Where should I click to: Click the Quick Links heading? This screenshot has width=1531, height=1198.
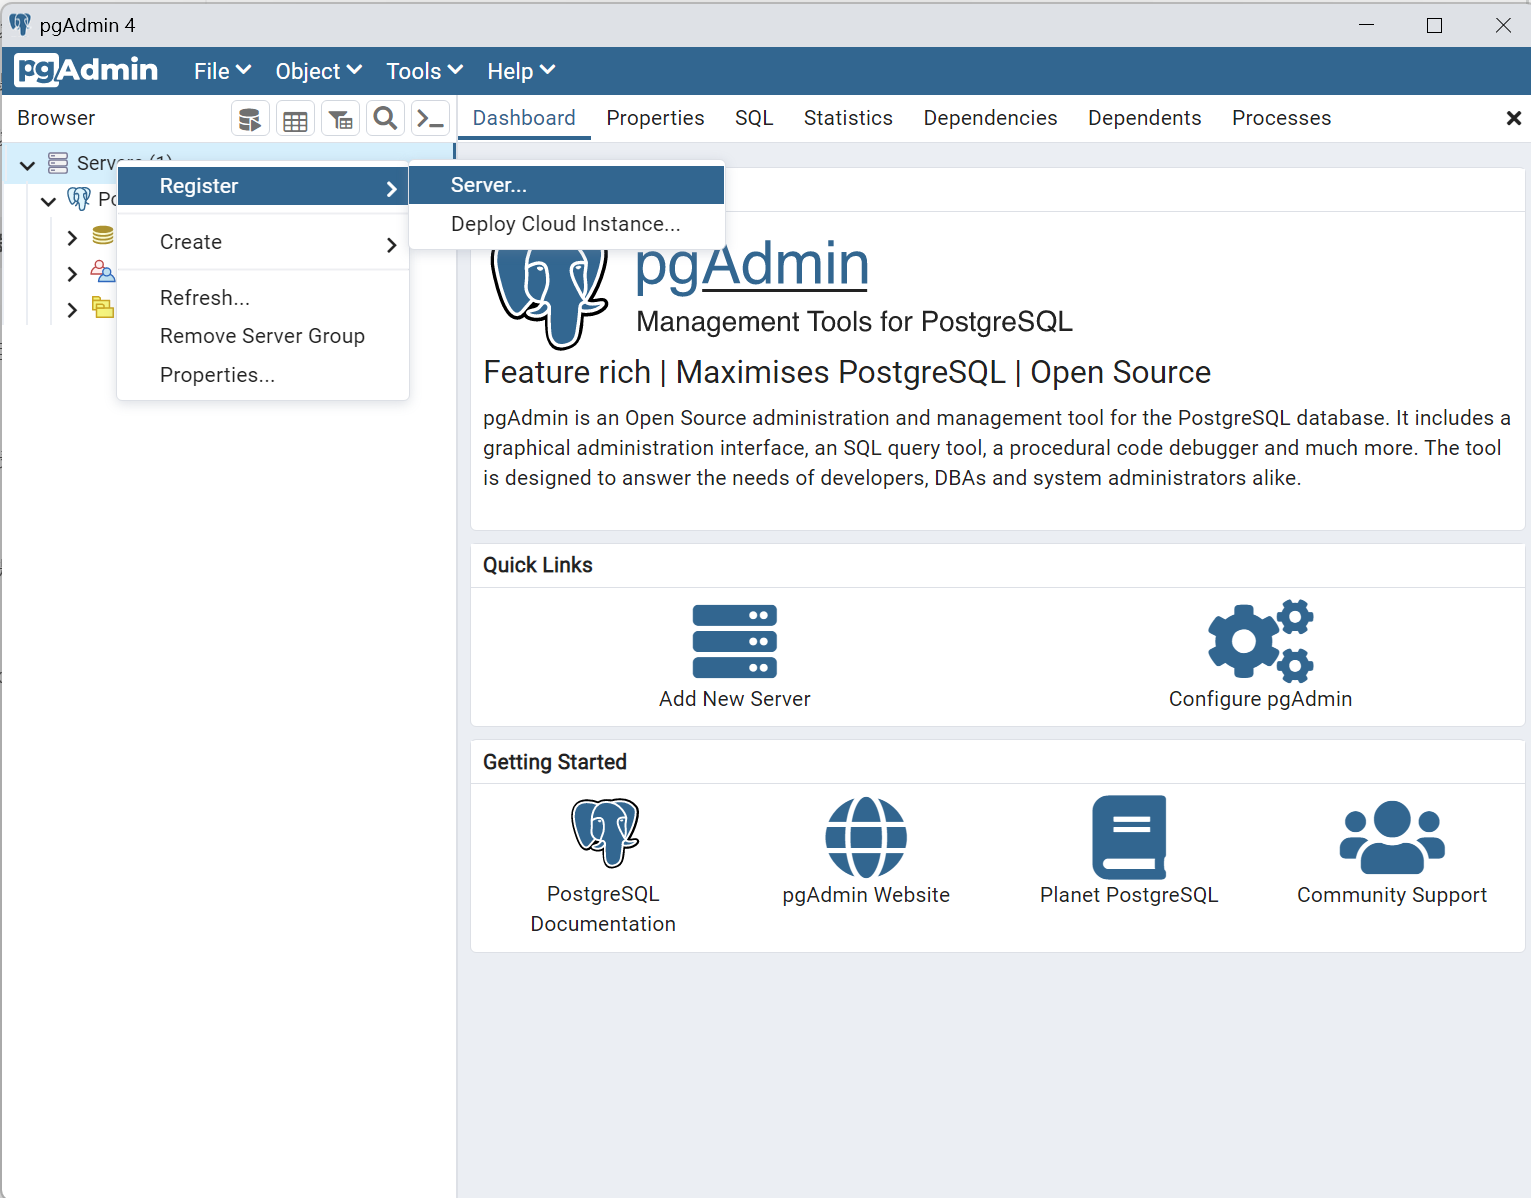pyautogui.click(x=538, y=565)
